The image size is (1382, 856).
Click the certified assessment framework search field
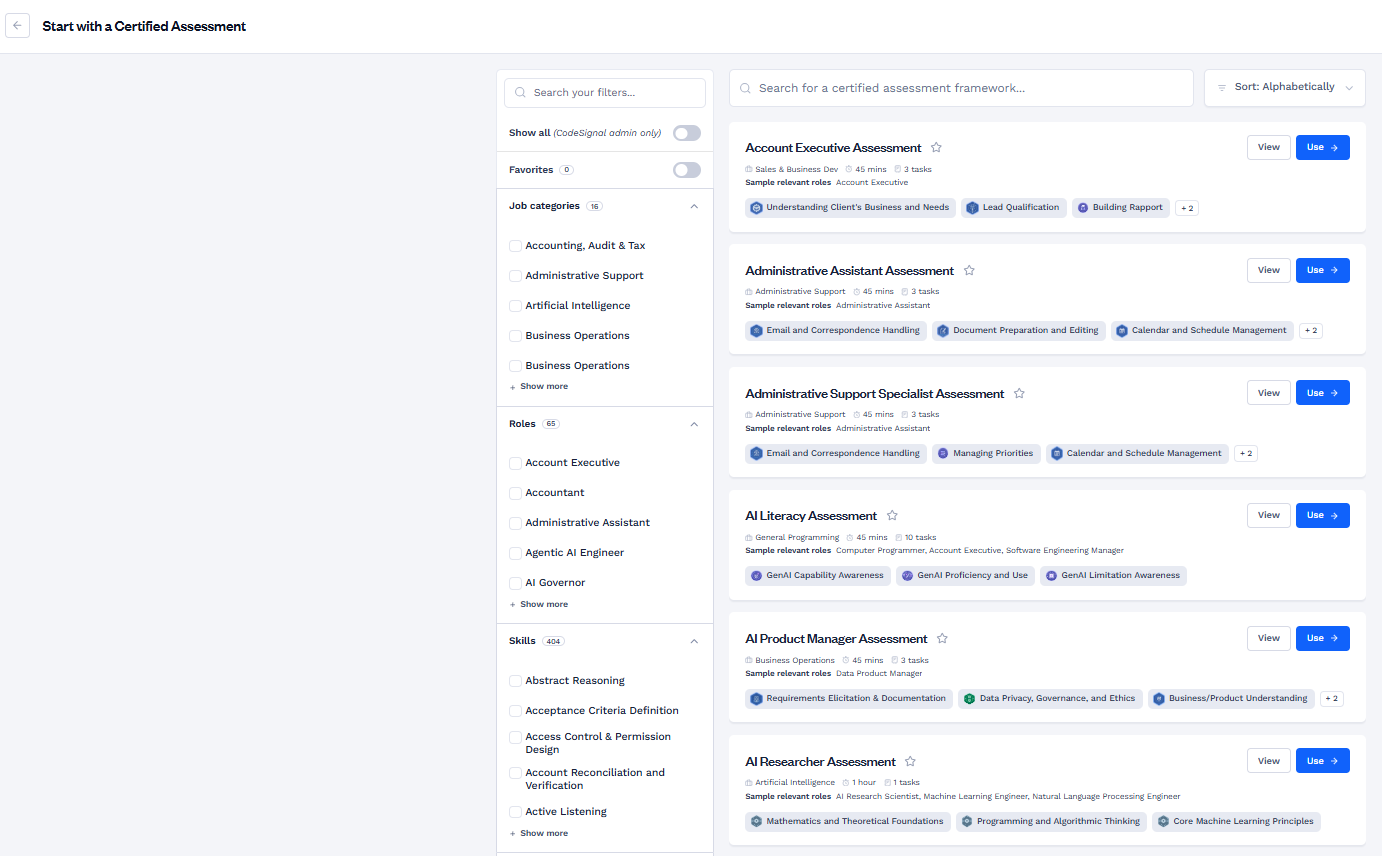[960, 88]
